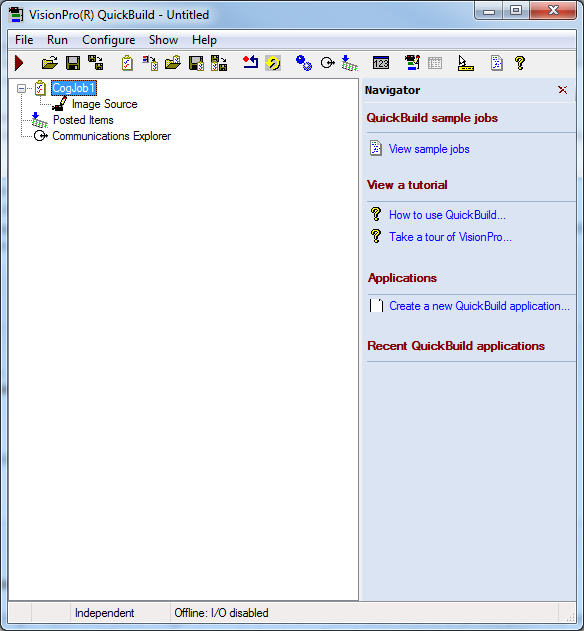This screenshot has height=631, width=584.
Task: Collapse the CogJob1 tree node
Action: tap(21, 88)
